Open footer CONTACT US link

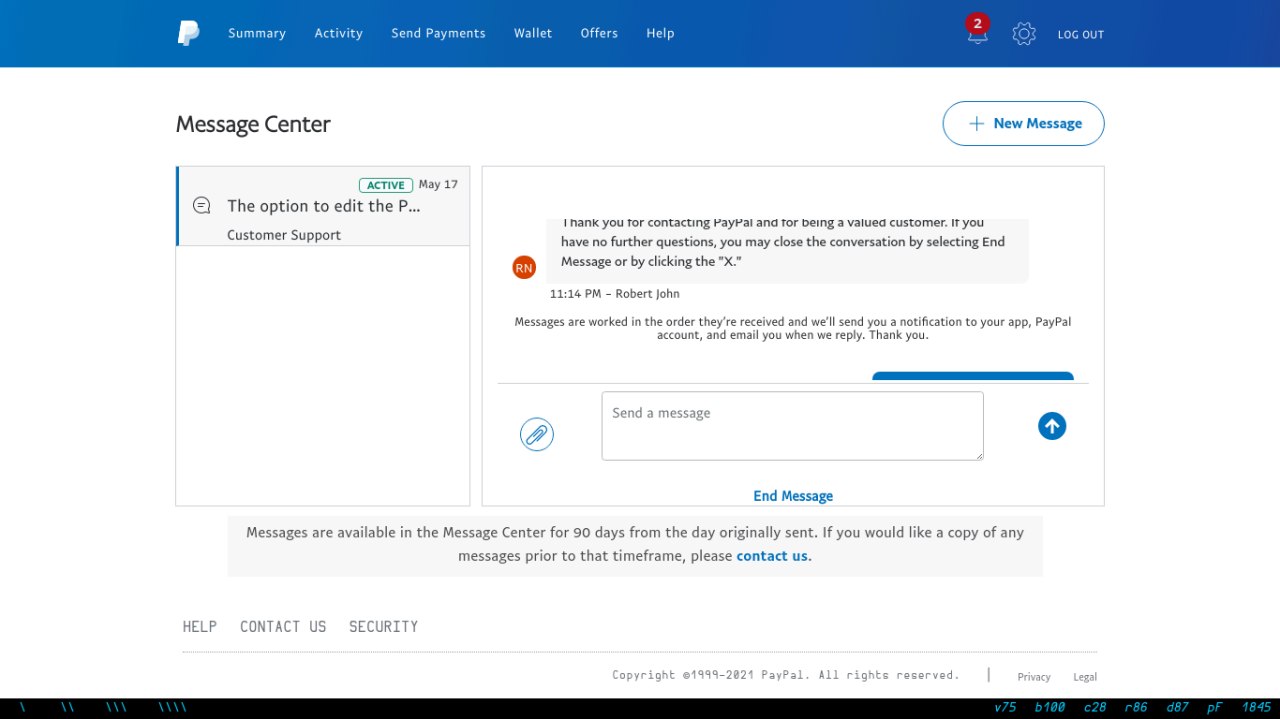[x=283, y=626]
